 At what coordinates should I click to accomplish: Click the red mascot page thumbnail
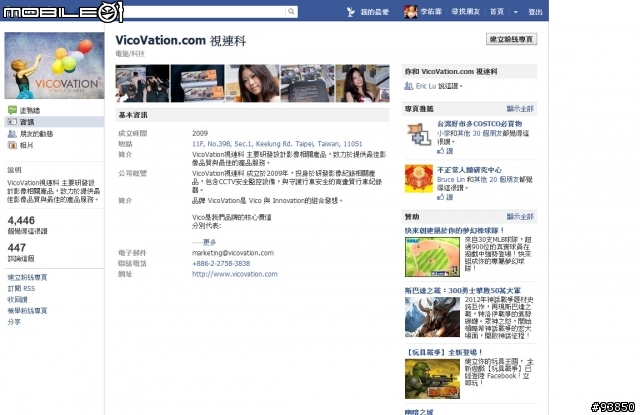click(x=419, y=178)
